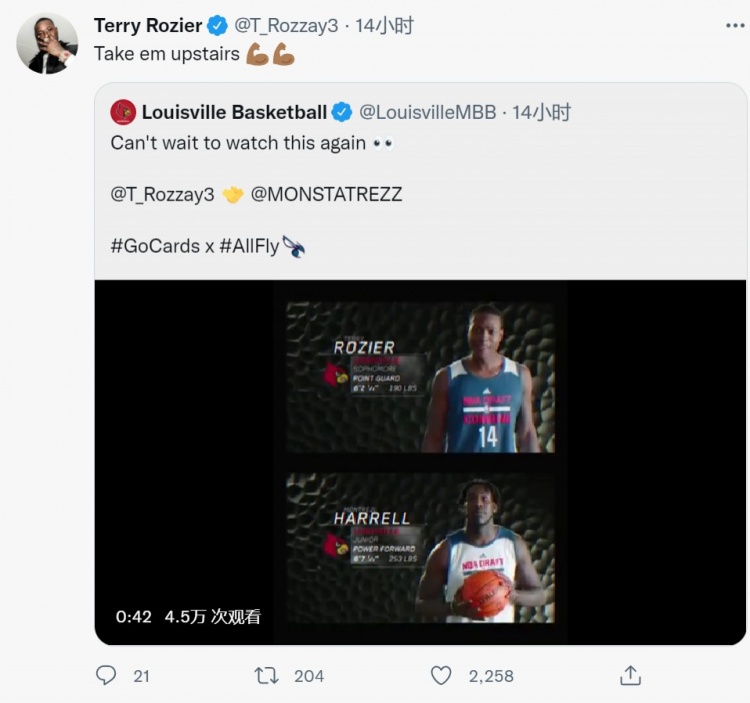
Task: Open the Louisville Basketball account name
Action: coord(234,112)
